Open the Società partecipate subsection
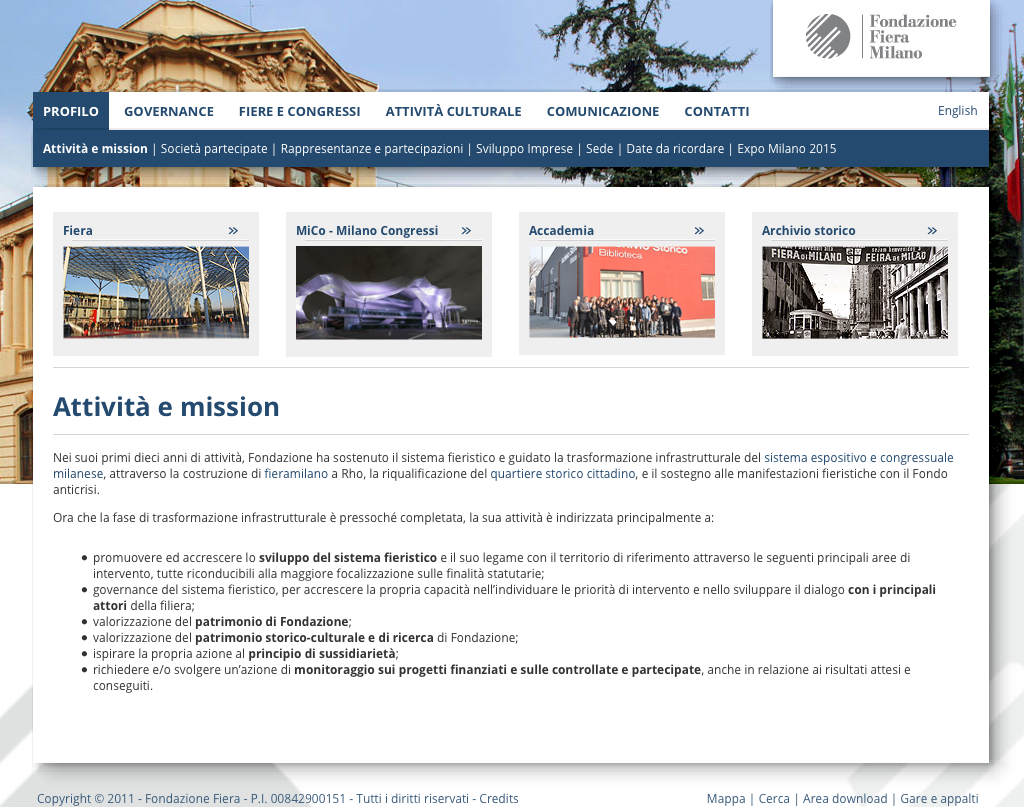The width and height of the screenshot is (1024, 807). pyautogui.click(x=211, y=148)
